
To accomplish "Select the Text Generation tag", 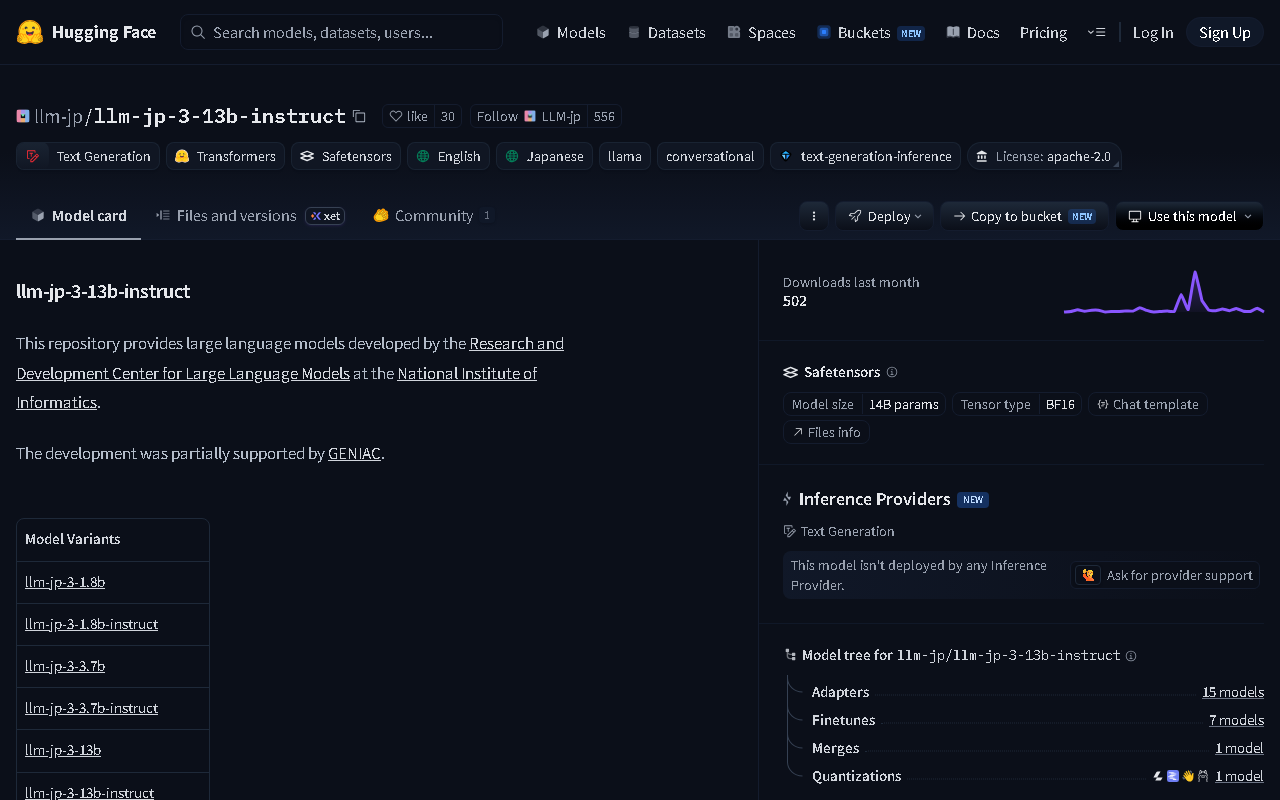I will 88,156.
